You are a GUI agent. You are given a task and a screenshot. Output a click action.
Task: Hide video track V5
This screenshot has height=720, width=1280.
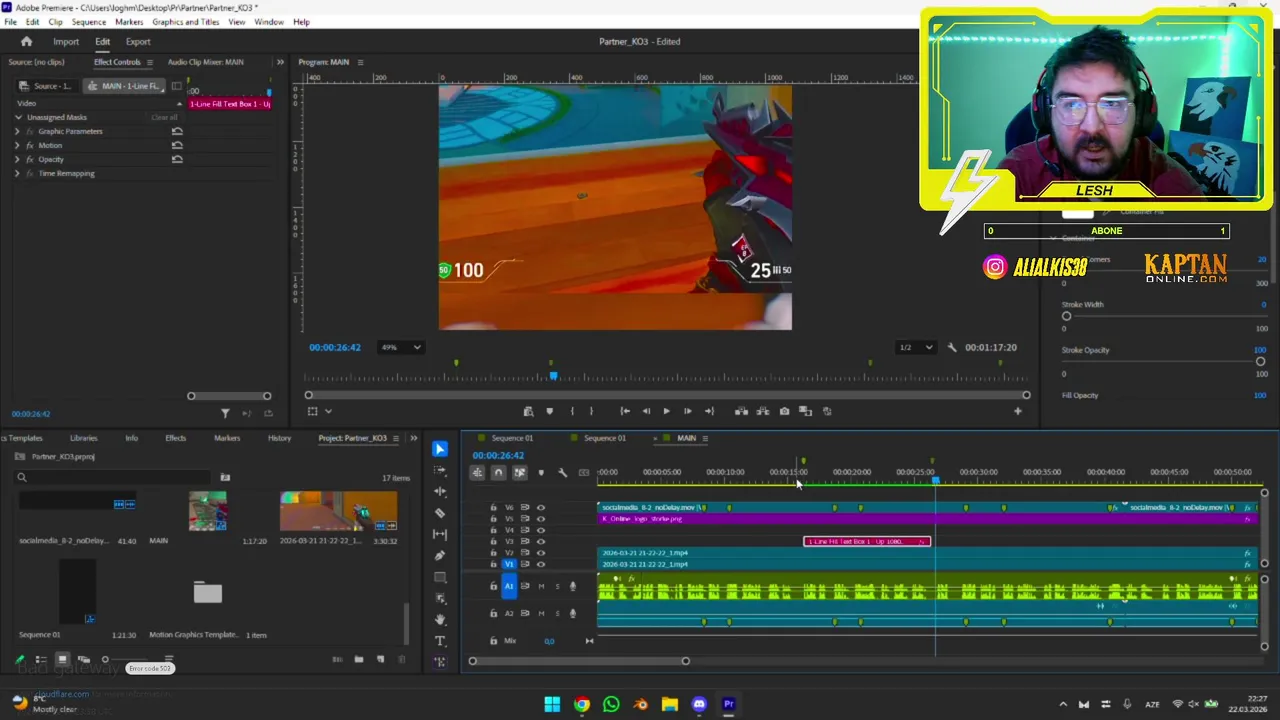click(x=541, y=519)
